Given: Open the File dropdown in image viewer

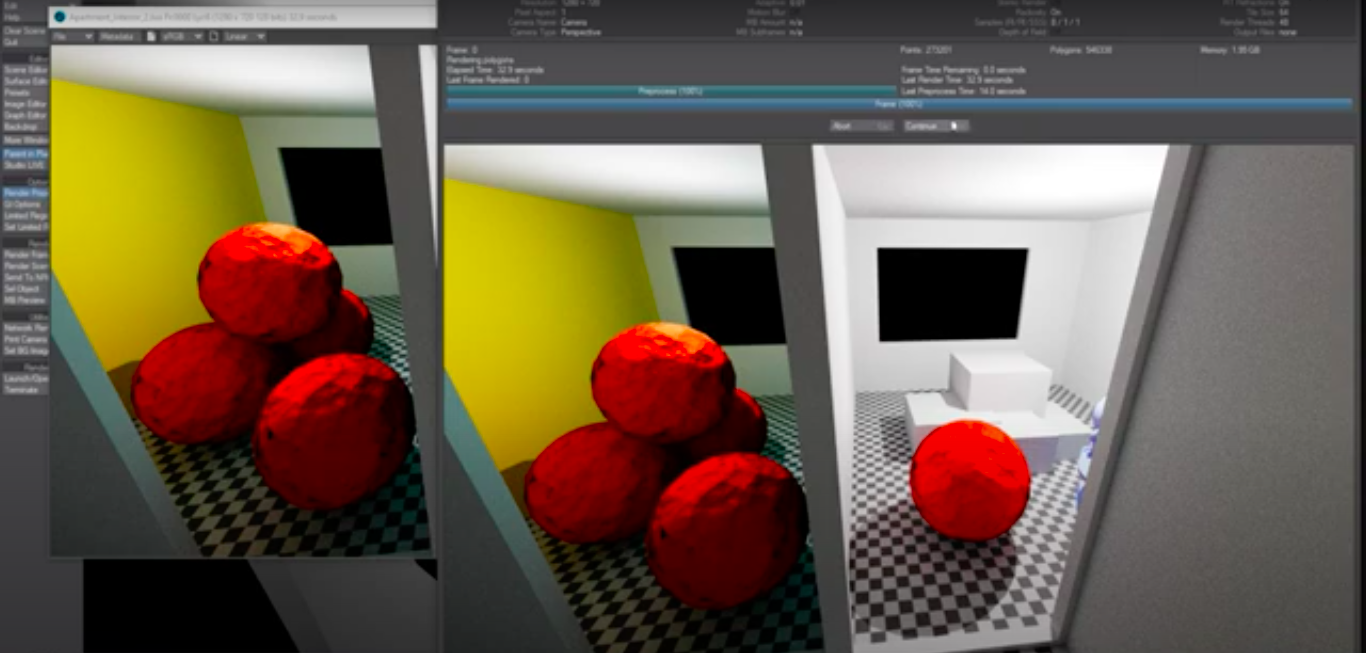Looking at the screenshot, I should click(x=72, y=36).
